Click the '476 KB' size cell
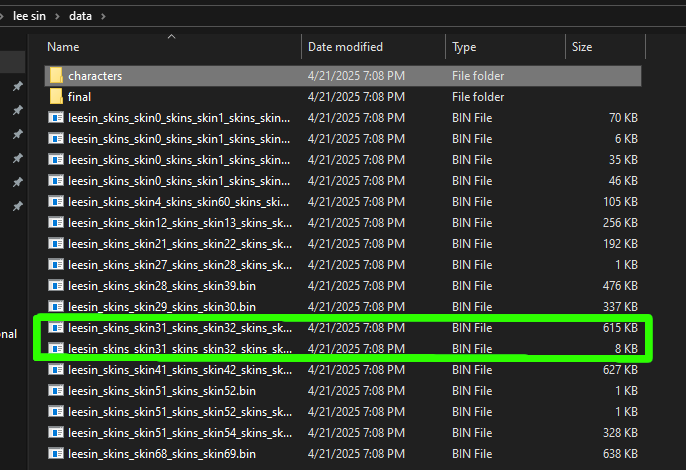 (x=620, y=286)
